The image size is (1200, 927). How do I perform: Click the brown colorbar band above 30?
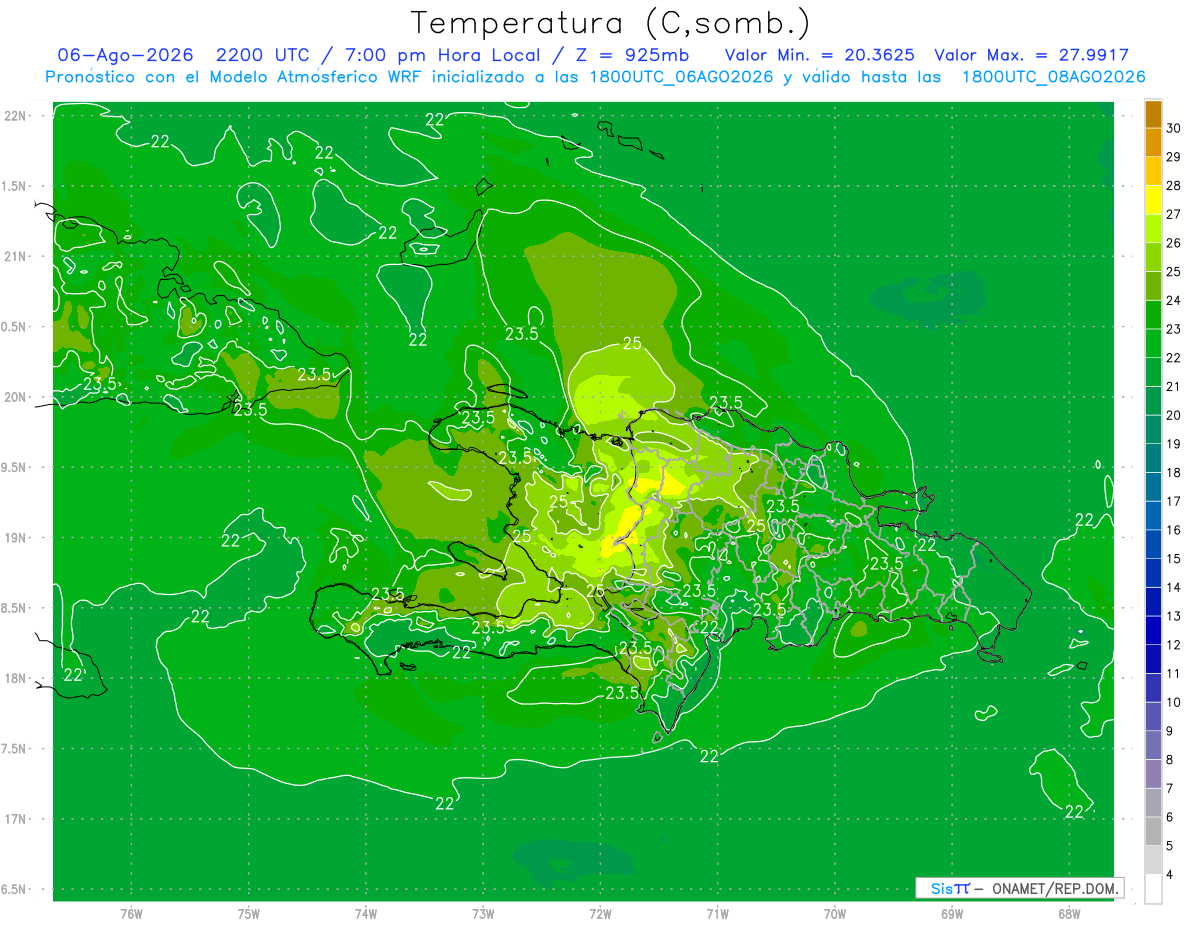pyautogui.click(x=1153, y=114)
